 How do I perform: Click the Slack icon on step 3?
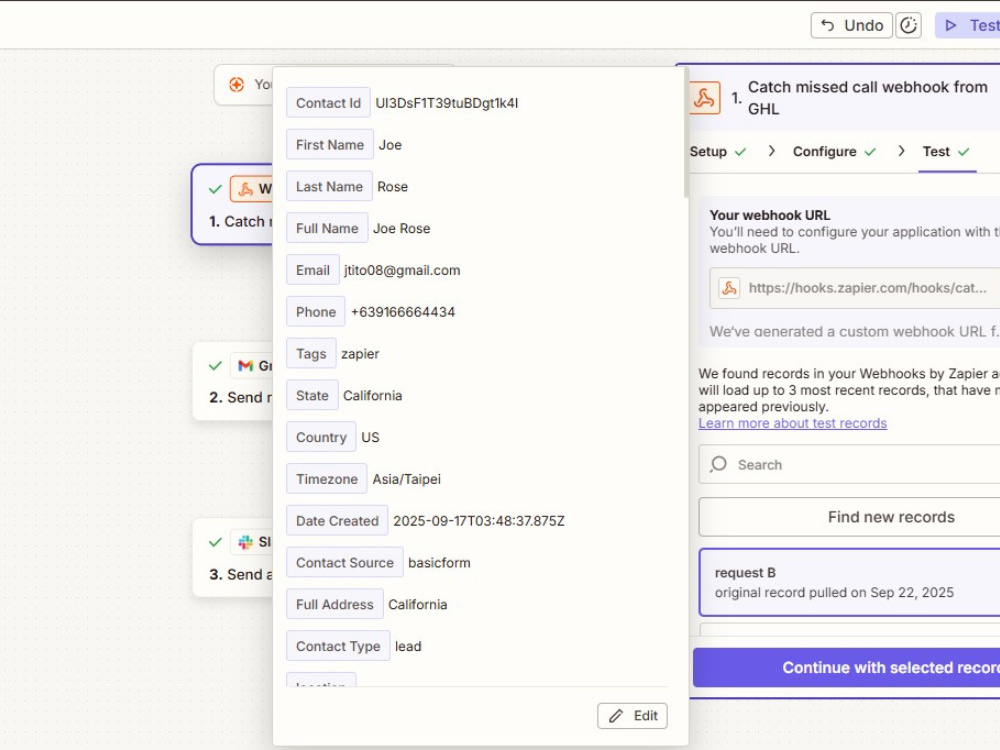(246, 542)
